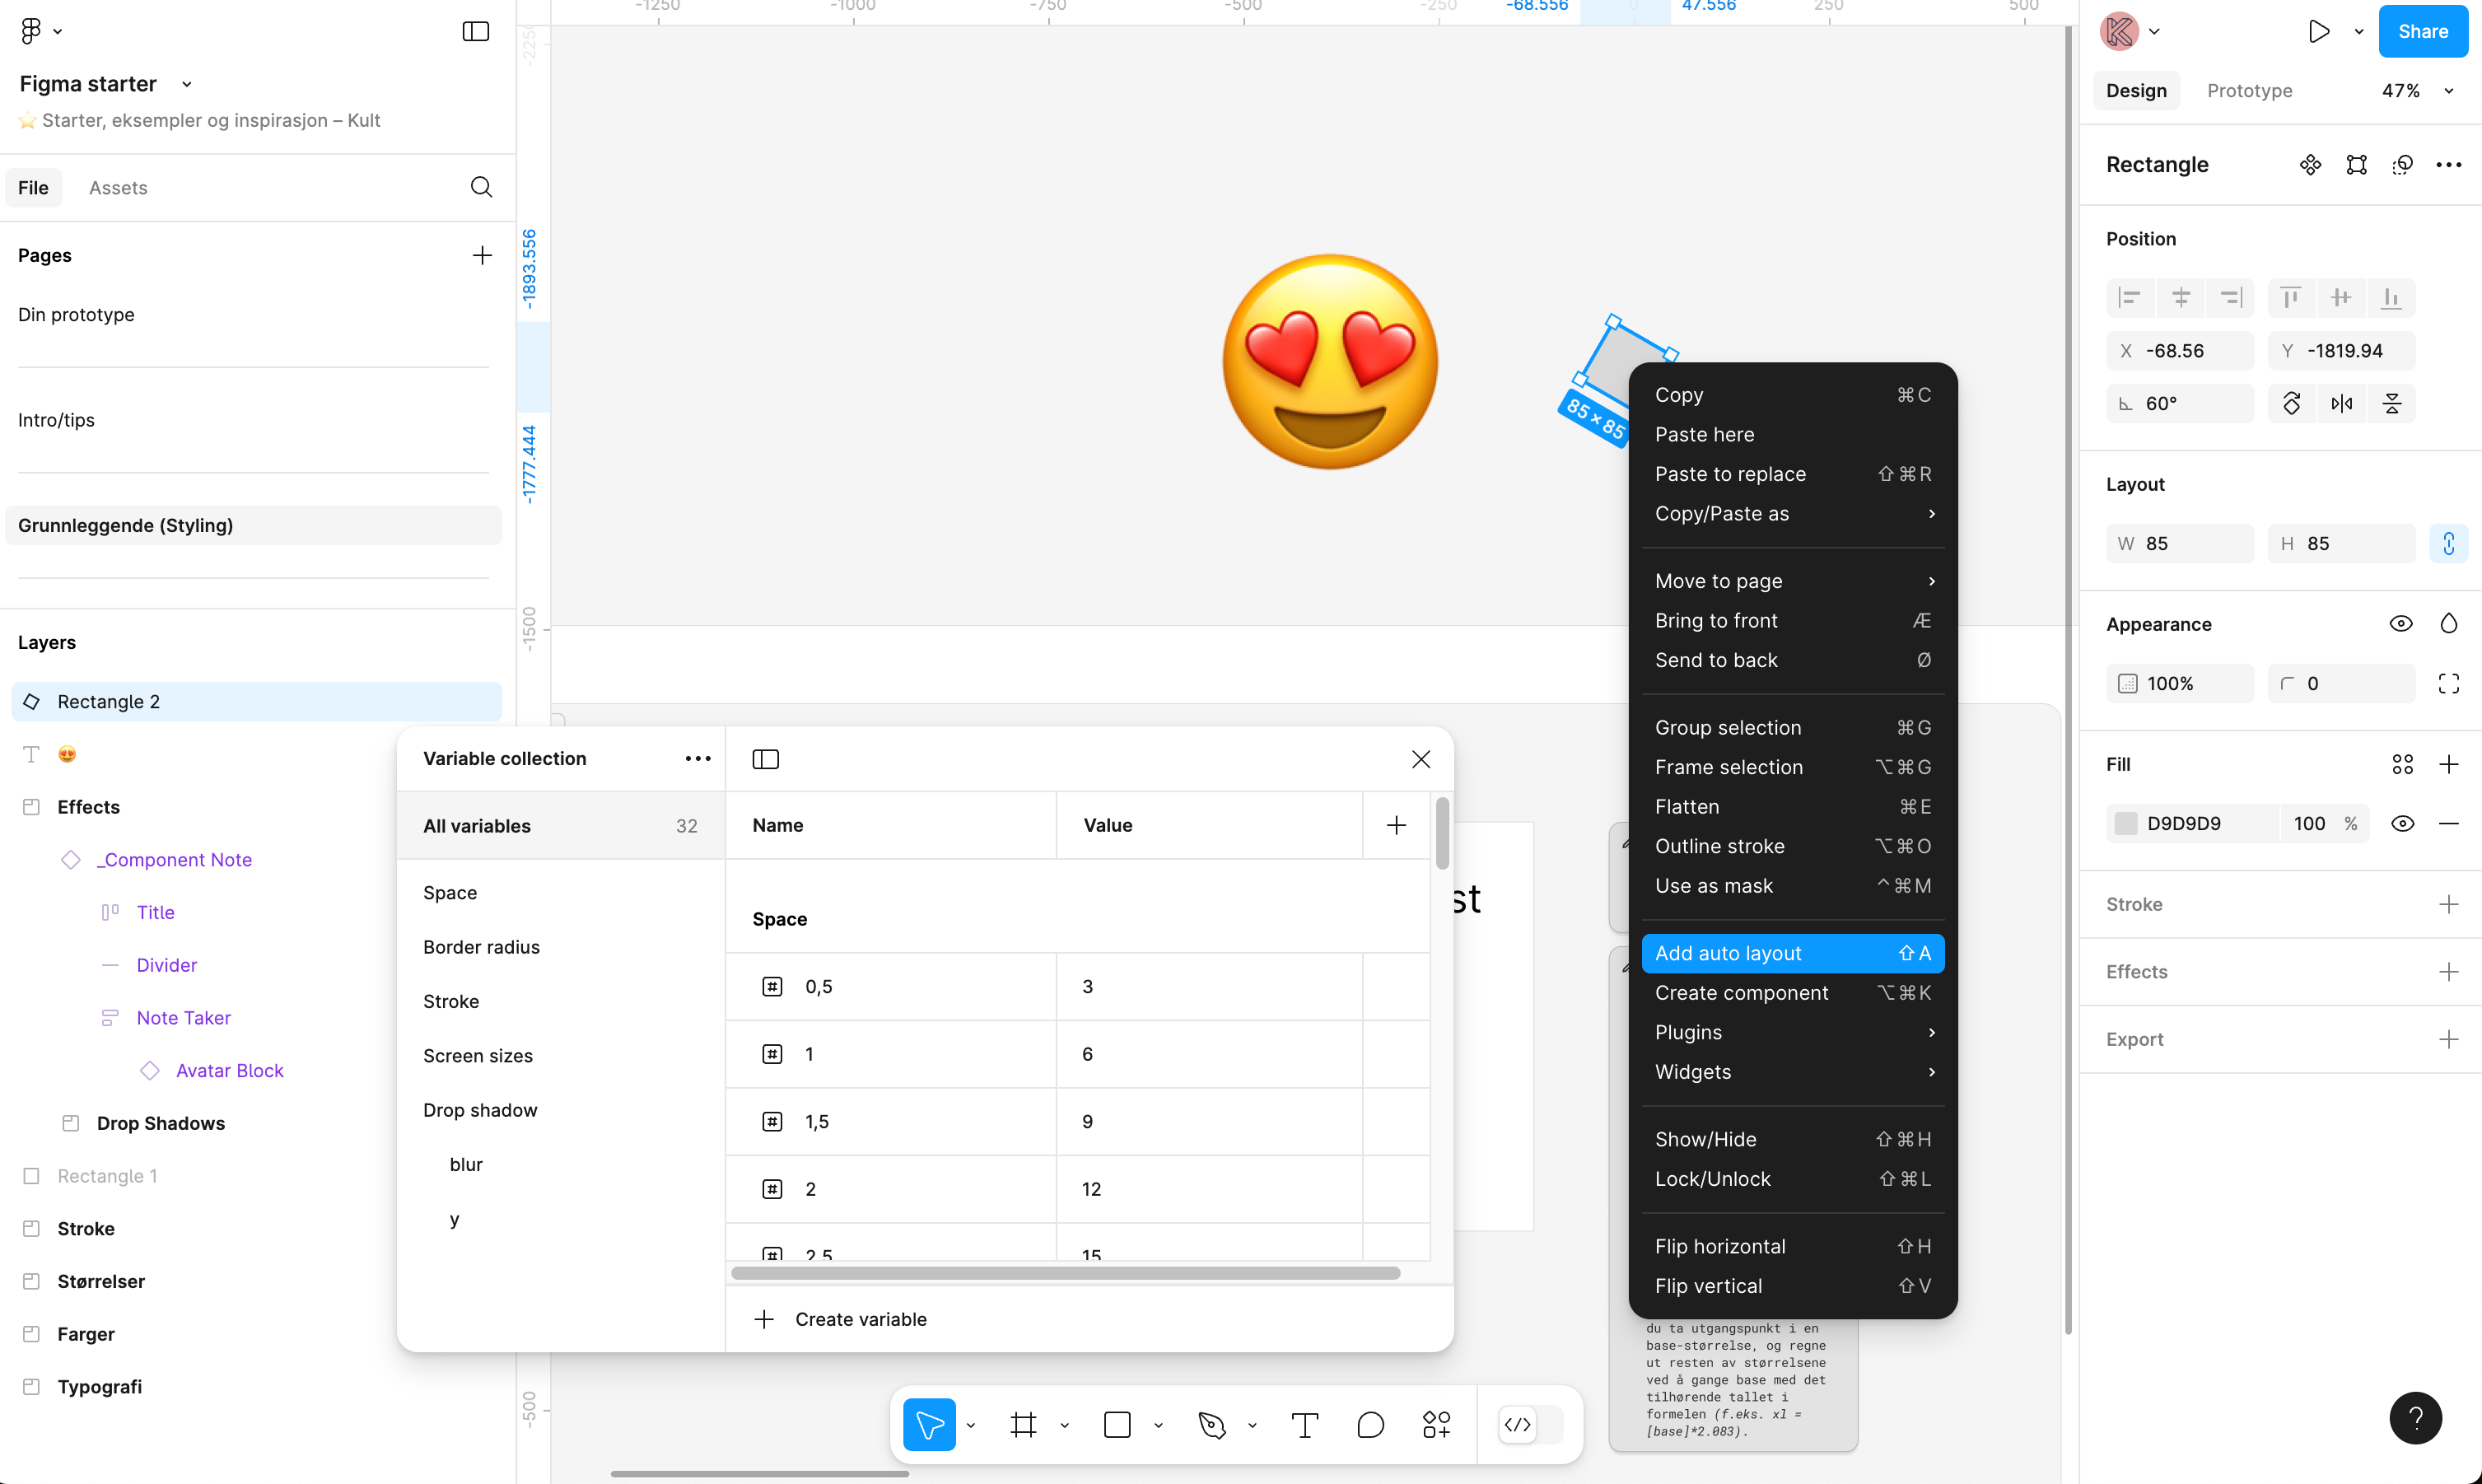The image size is (2482, 1484).
Task: Click the Share button
Action: (x=2423, y=31)
